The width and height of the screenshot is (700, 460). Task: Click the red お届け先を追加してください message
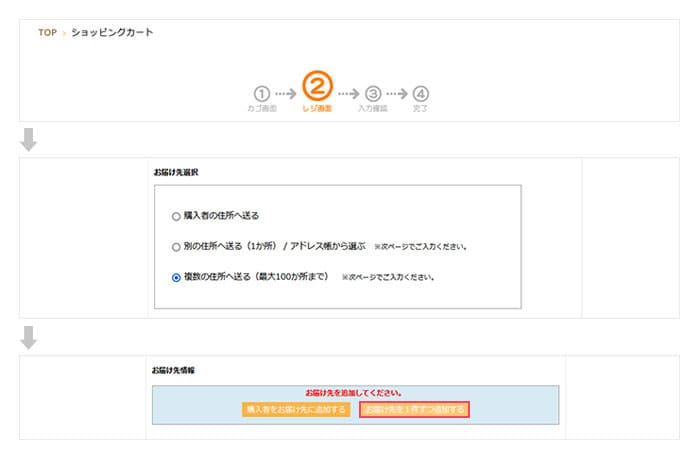pos(355,393)
